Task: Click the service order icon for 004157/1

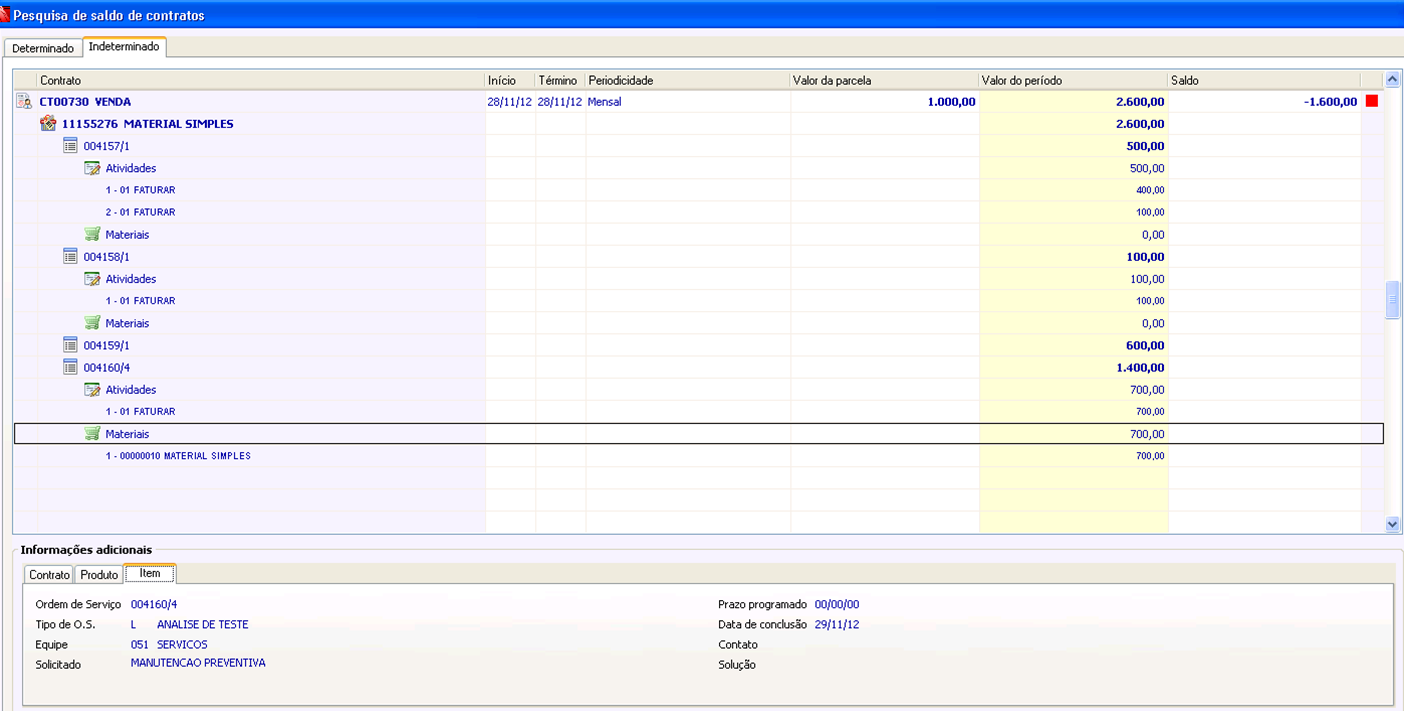Action: point(70,146)
